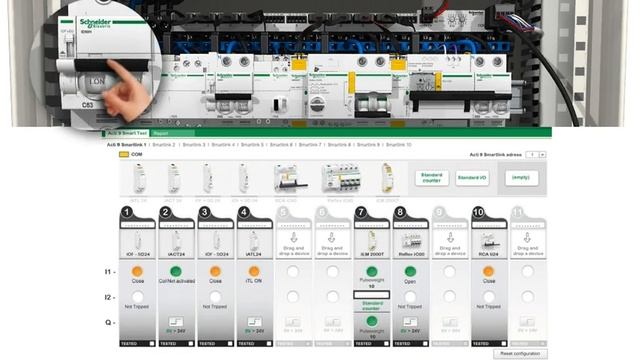Click the white I2 Not Tripped indicator in slot 3
Viewport: 640px width, 360px height.
(x=215, y=297)
